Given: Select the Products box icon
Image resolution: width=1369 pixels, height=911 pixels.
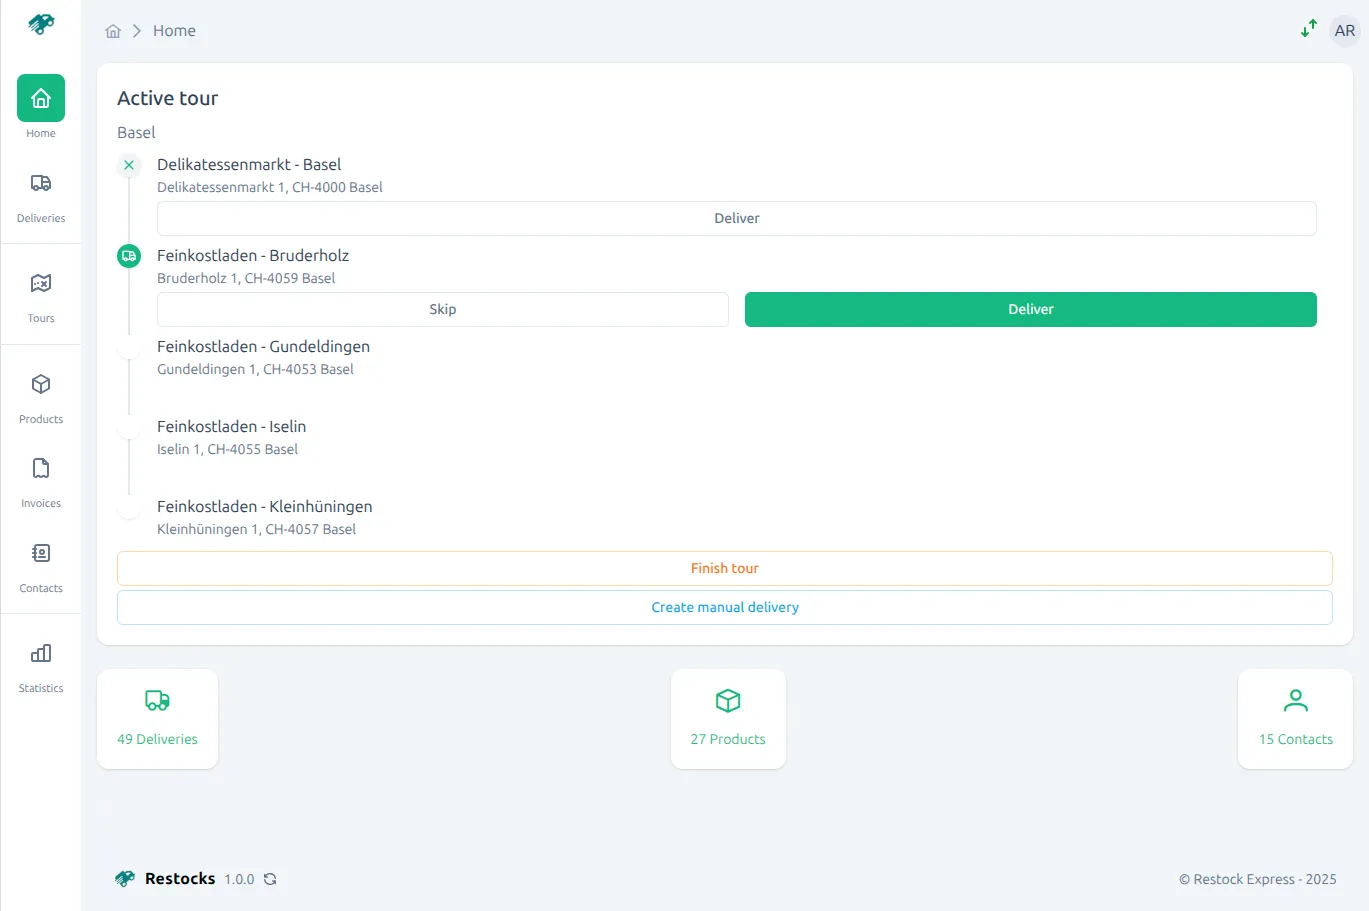Looking at the screenshot, I should 40,384.
